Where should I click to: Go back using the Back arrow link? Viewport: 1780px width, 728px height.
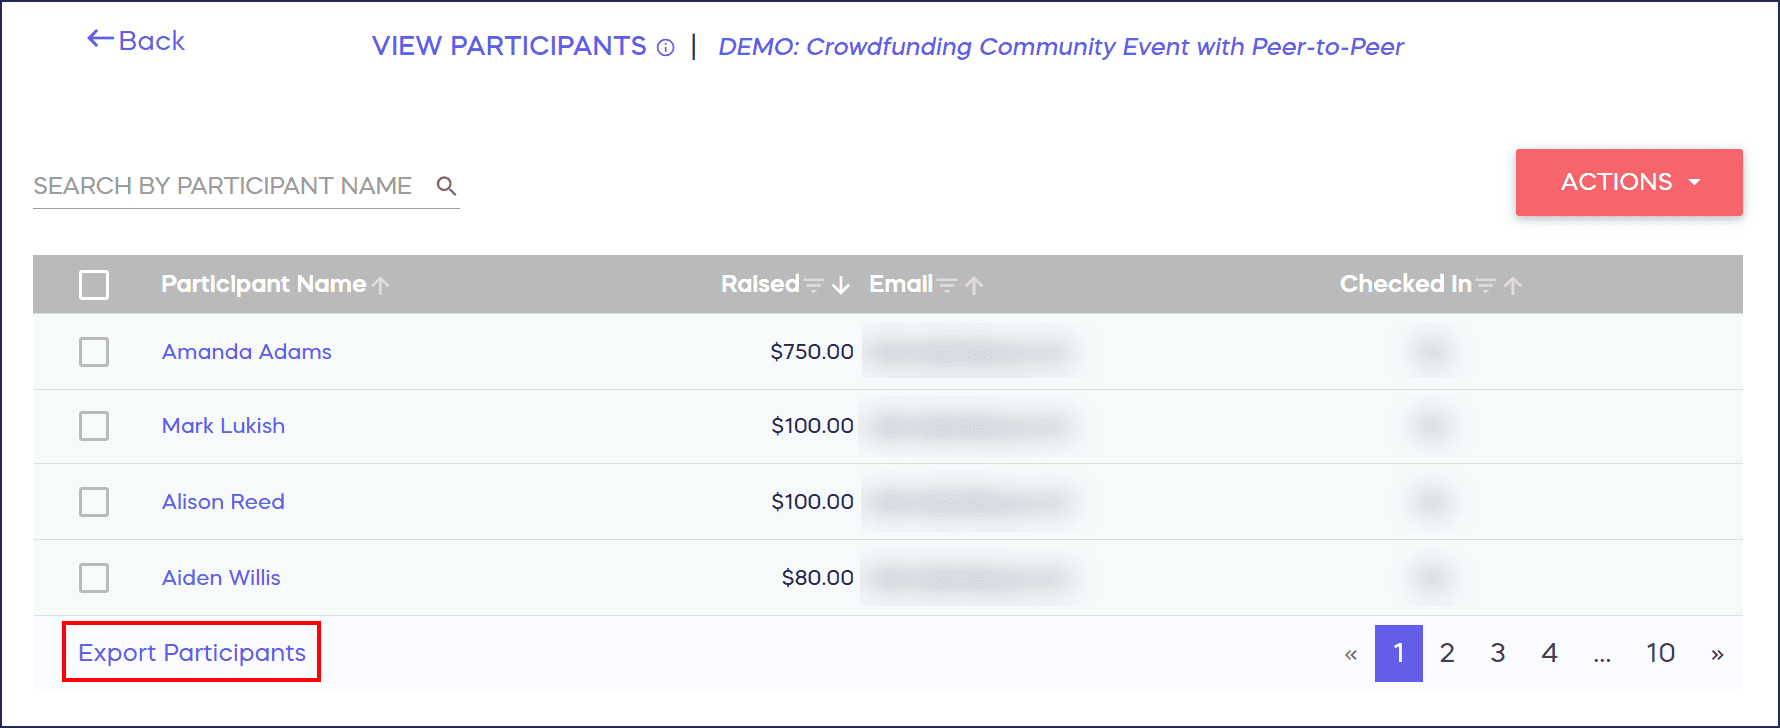click(137, 41)
